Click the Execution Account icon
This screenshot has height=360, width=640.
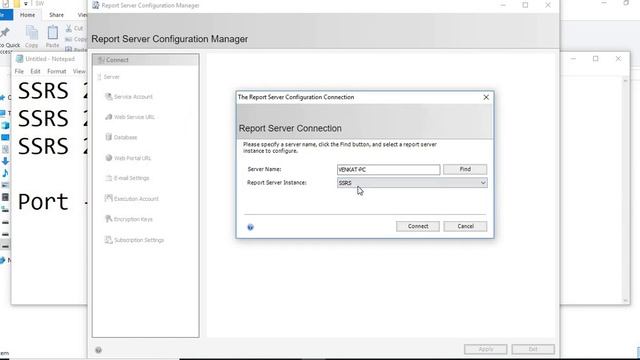click(109, 198)
